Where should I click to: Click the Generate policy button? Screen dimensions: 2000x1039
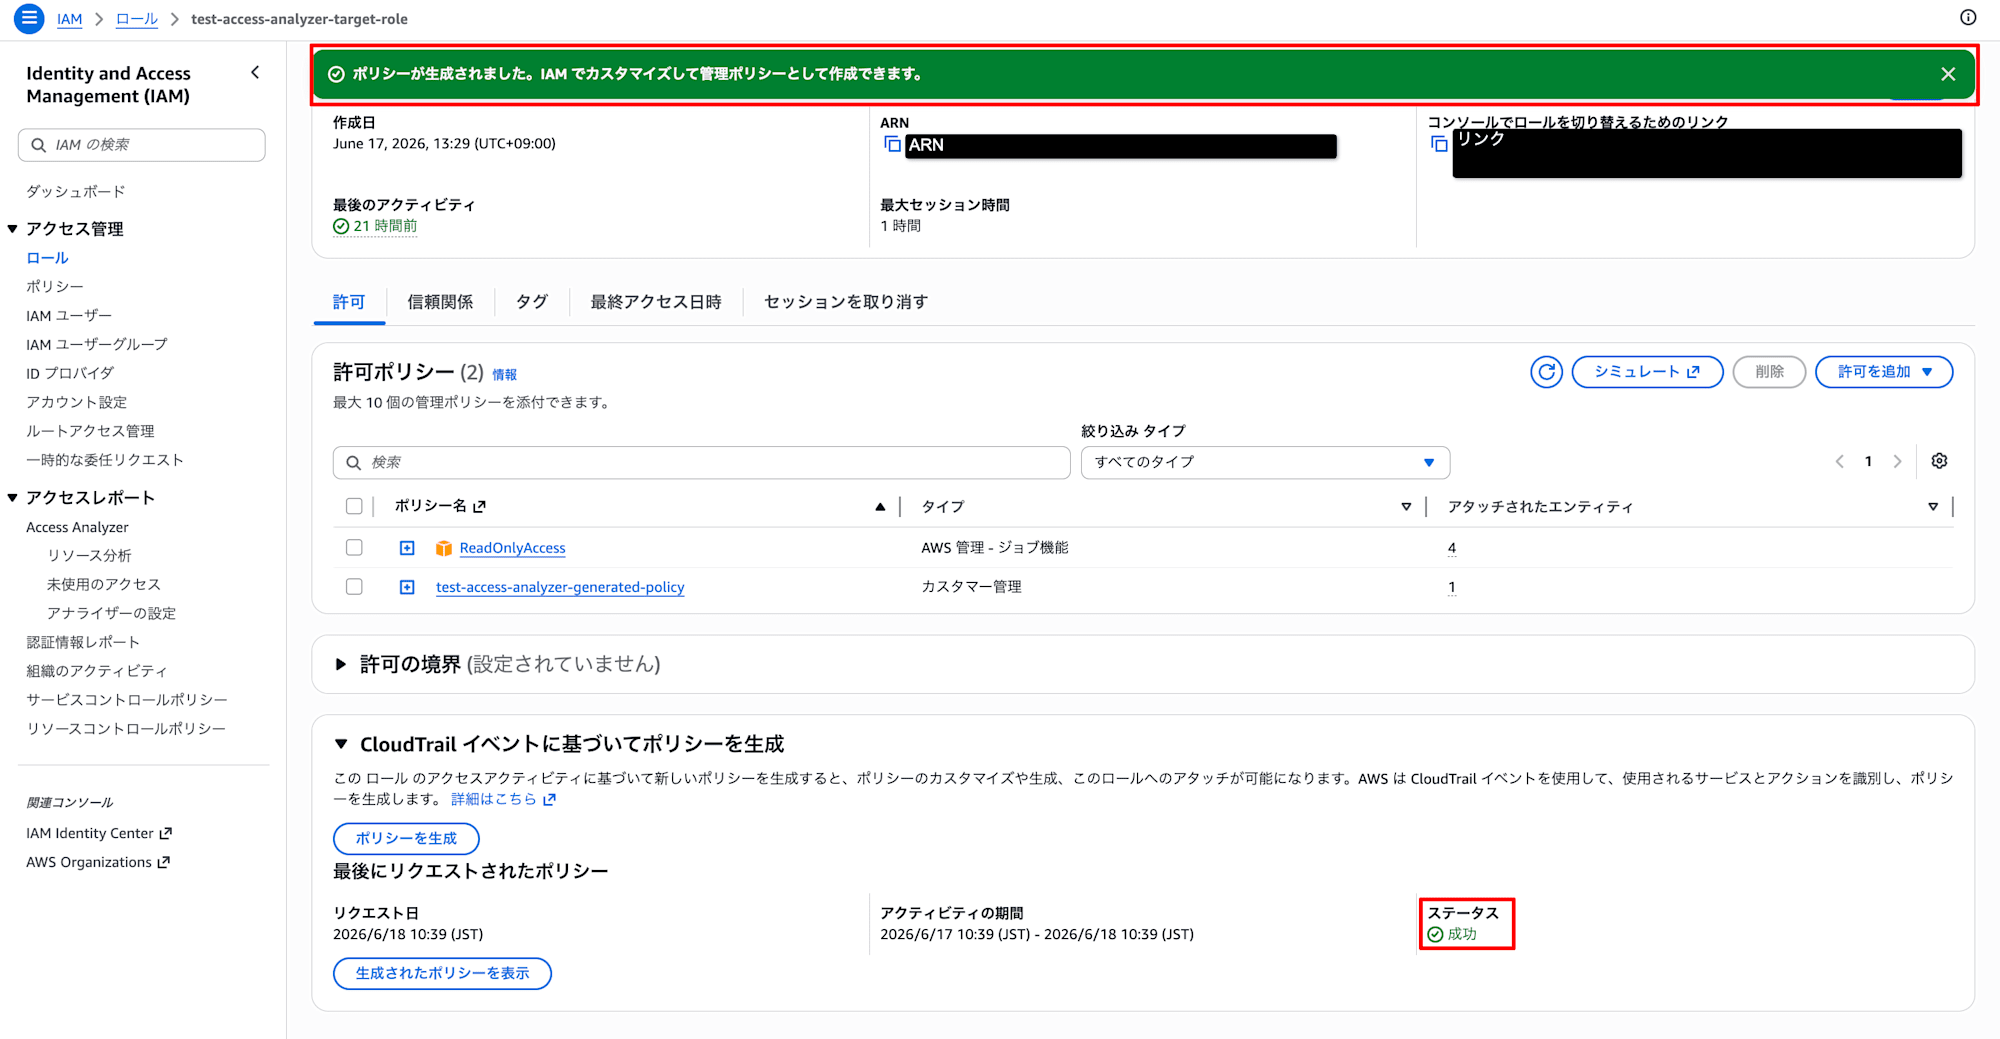(406, 838)
